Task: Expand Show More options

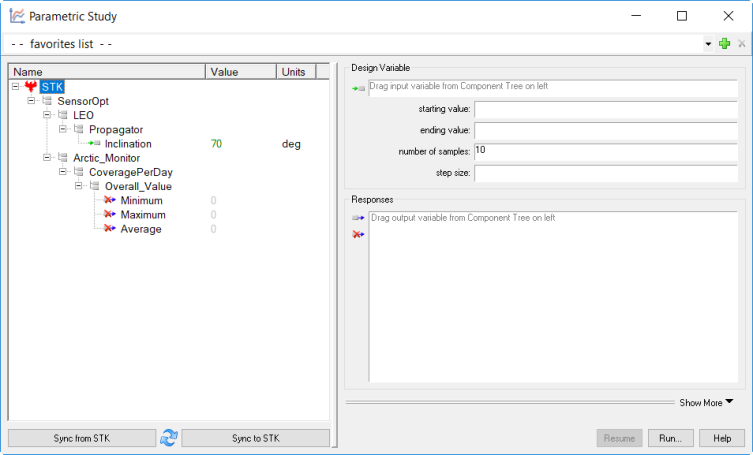Action: (706, 403)
